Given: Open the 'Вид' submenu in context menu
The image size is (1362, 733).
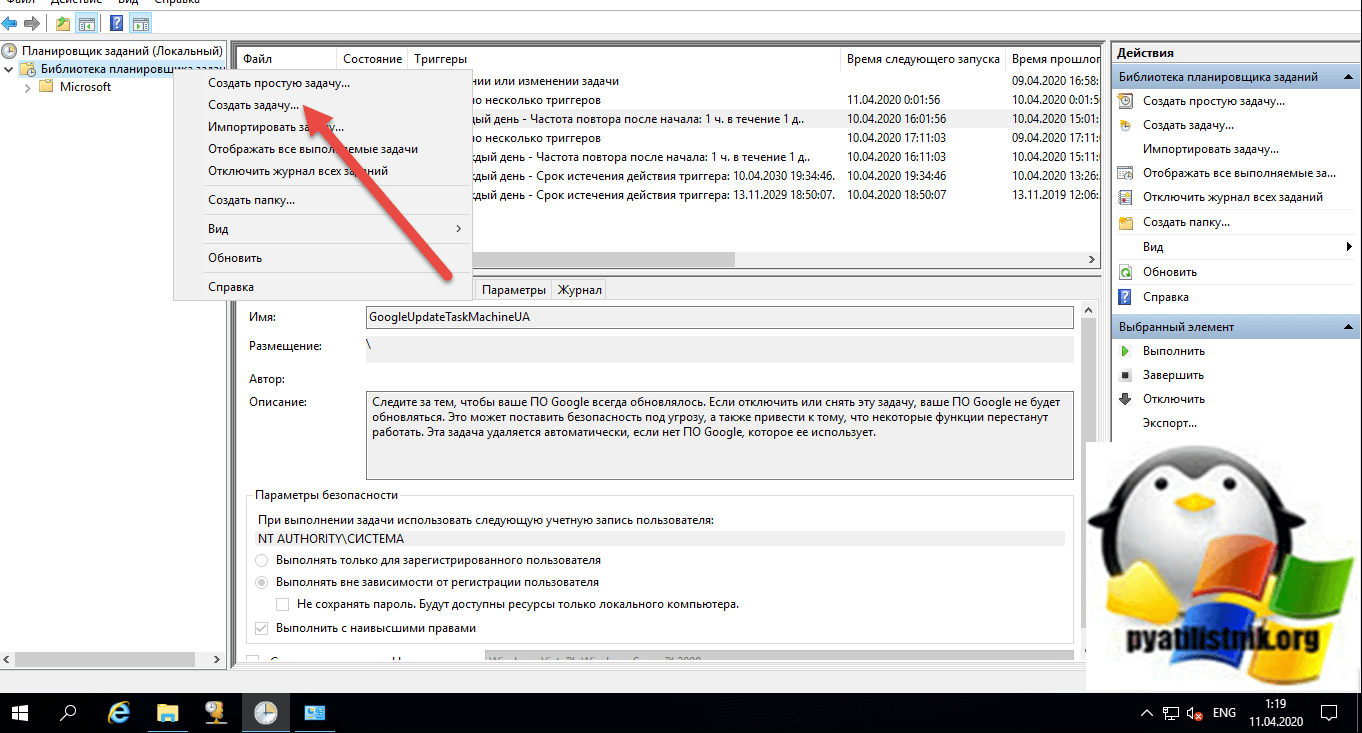Looking at the screenshot, I should point(321,229).
